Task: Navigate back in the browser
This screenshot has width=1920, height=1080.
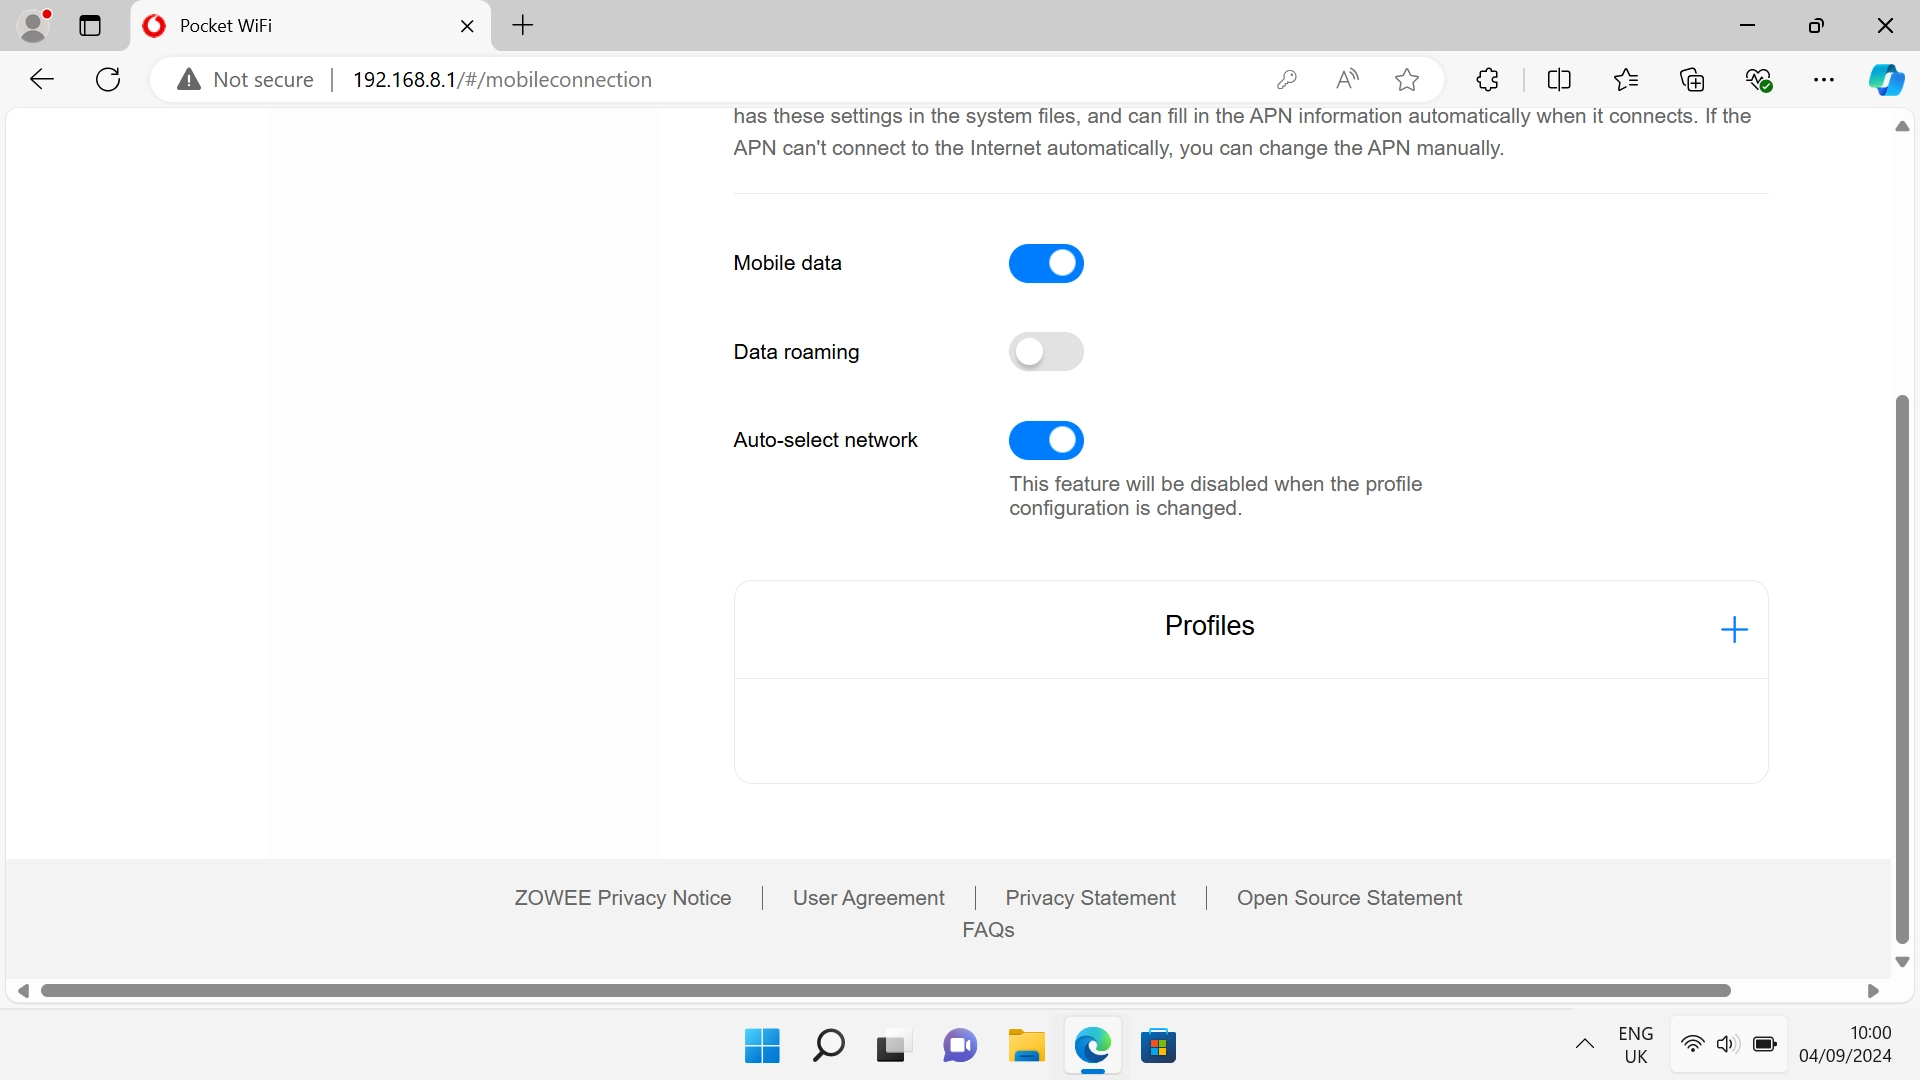Action: coord(41,79)
